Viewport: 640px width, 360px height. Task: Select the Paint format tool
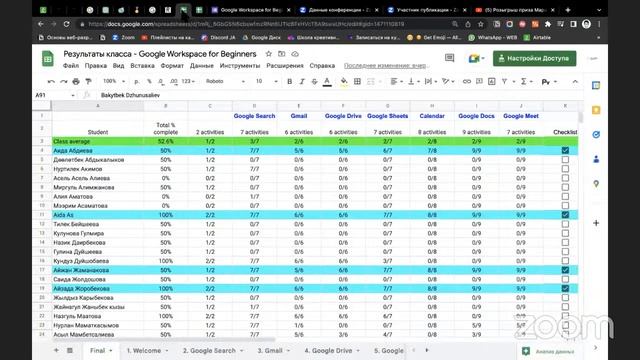88,82
